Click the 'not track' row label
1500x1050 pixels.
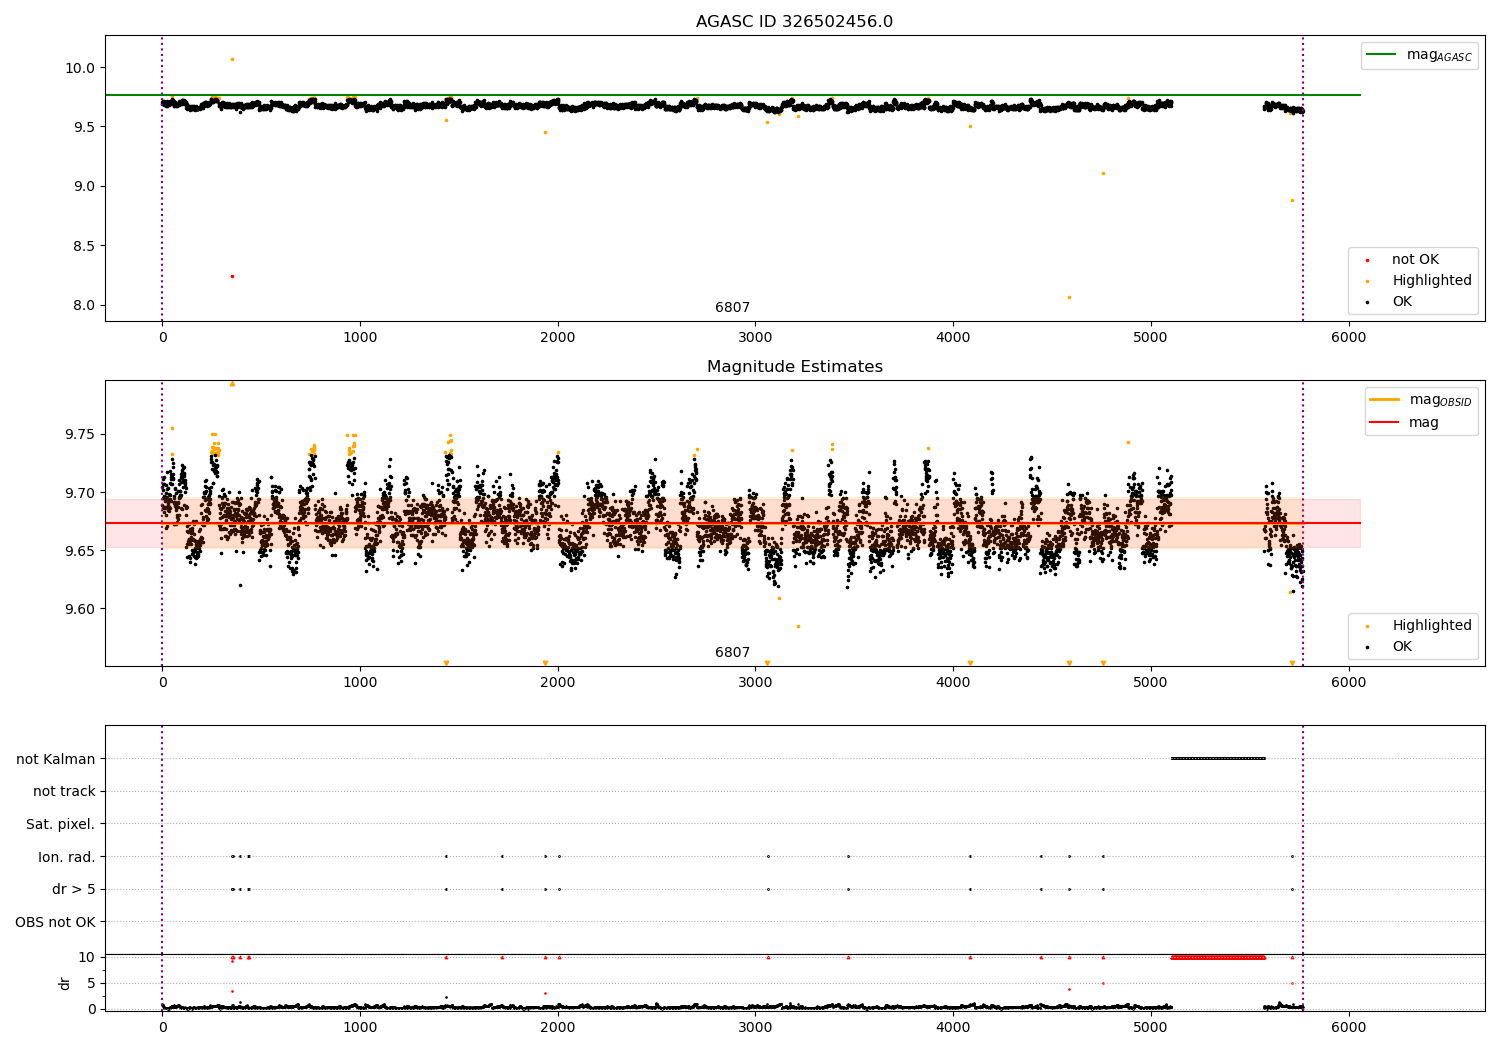(64, 792)
